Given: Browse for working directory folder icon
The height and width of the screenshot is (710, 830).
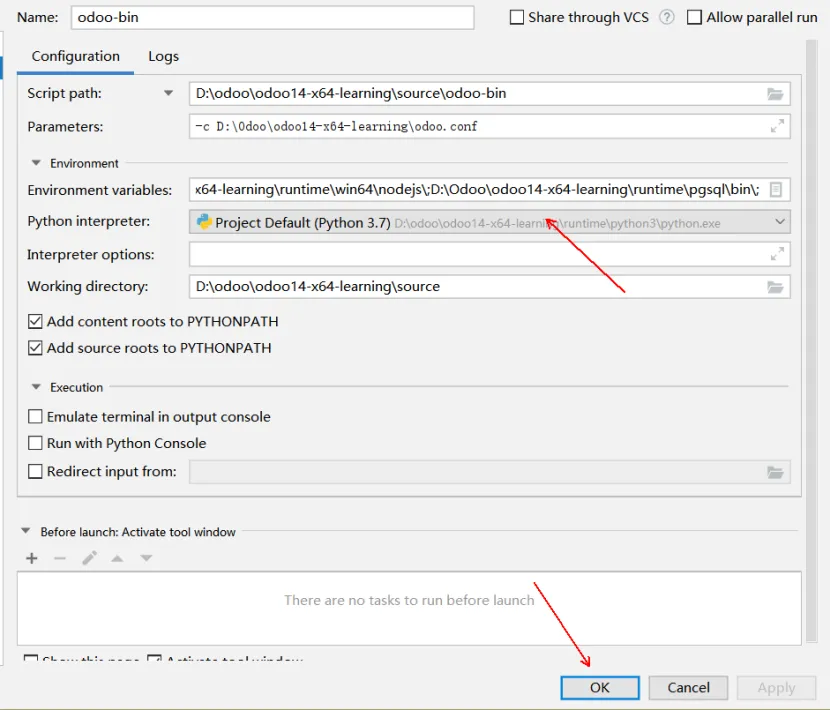Looking at the screenshot, I should [x=775, y=287].
